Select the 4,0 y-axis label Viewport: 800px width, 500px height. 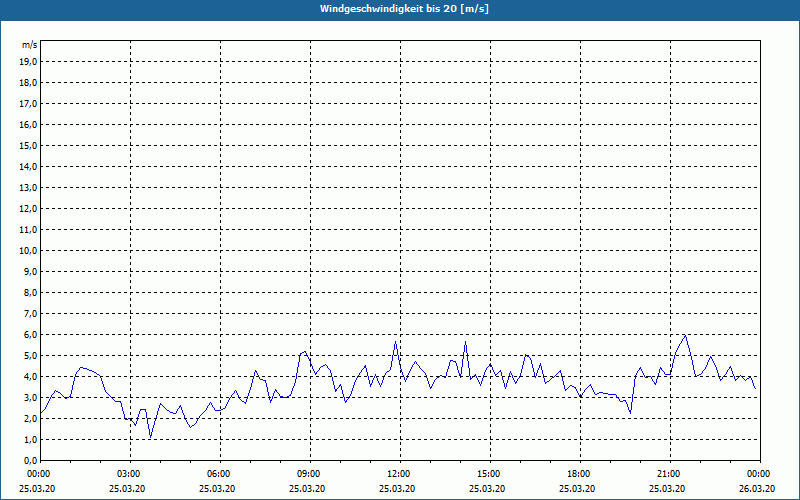click(31, 377)
